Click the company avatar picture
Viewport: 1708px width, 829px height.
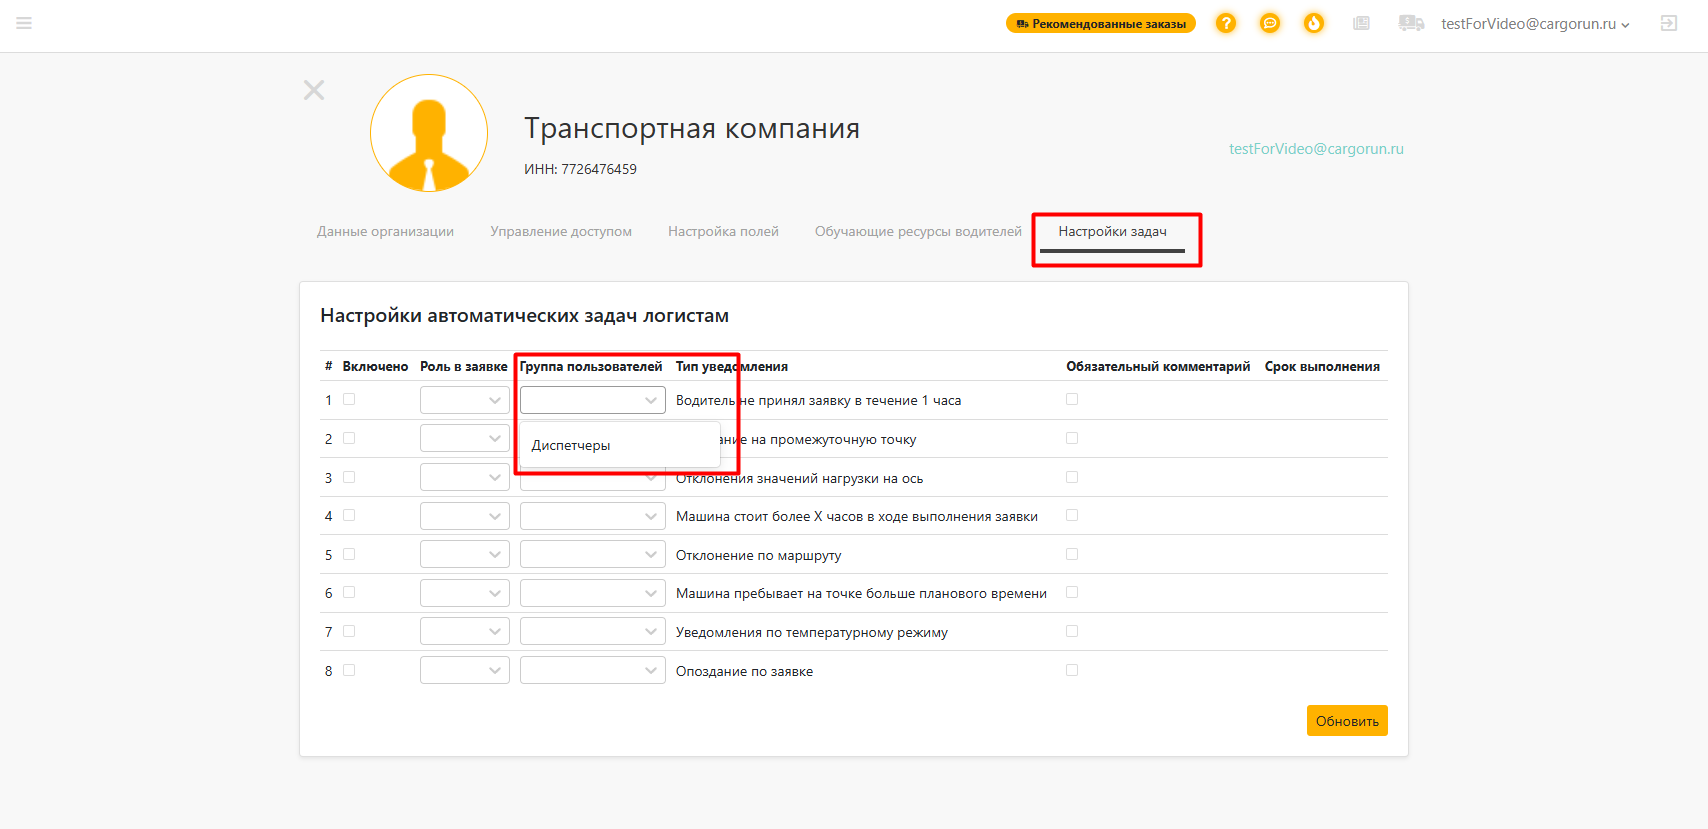point(429,133)
